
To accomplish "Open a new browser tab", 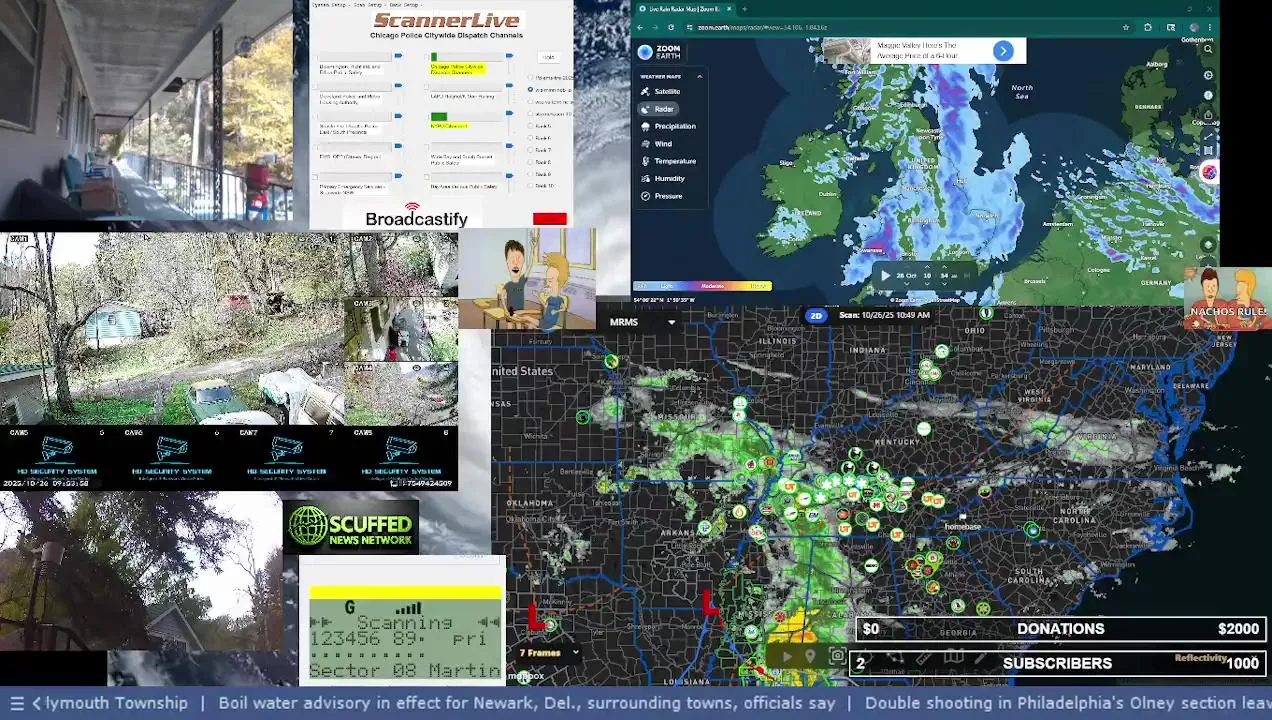I will coord(744,9).
